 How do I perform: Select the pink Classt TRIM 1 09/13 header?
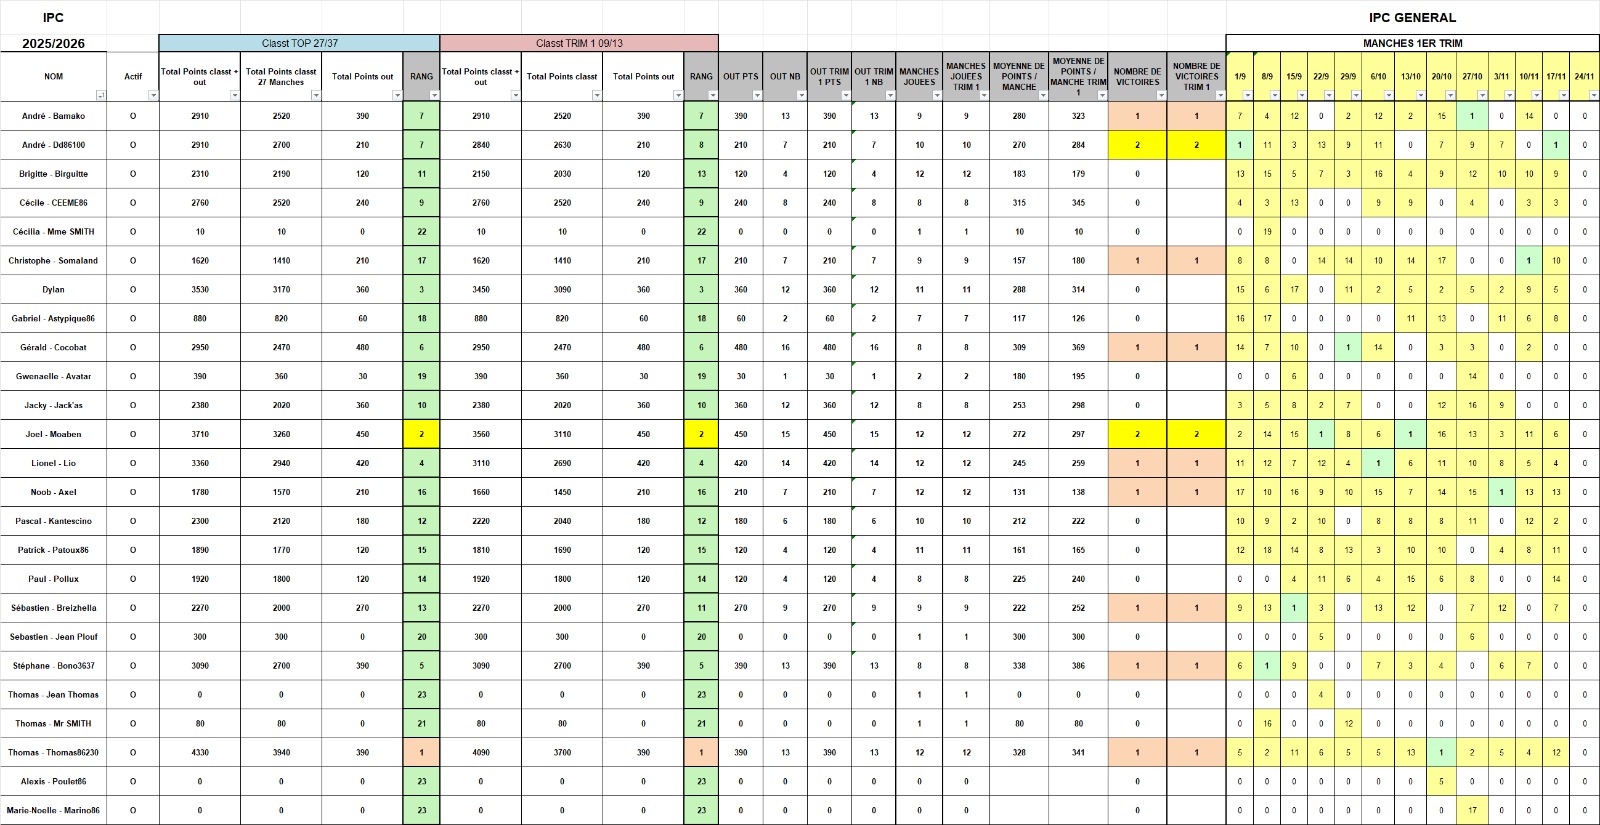pyautogui.click(x=579, y=43)
